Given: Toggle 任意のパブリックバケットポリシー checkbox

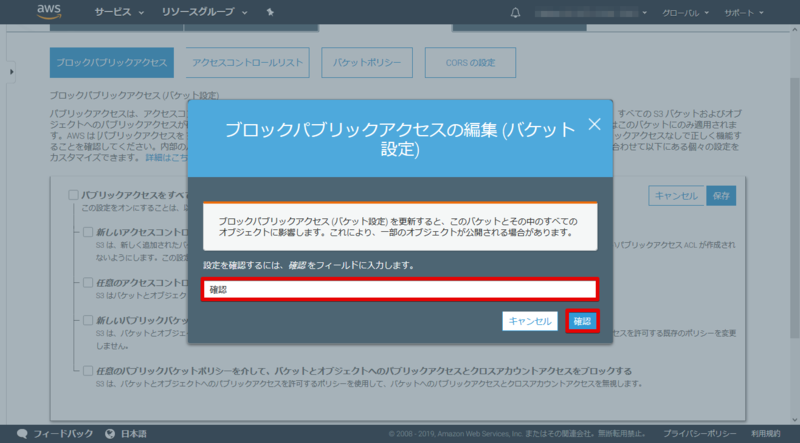Looking at the screenshot, I should [x=88, y=371].
